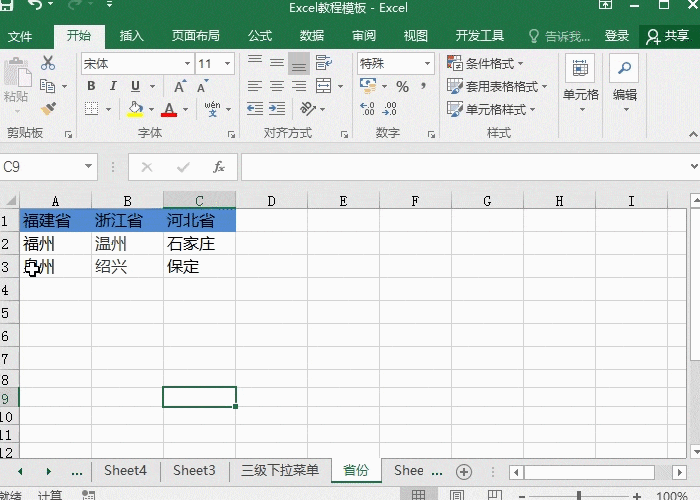The height and width of the screenshot is (500, 700).
Task: Click the phonetic guide wén icon
Action: 212,108
